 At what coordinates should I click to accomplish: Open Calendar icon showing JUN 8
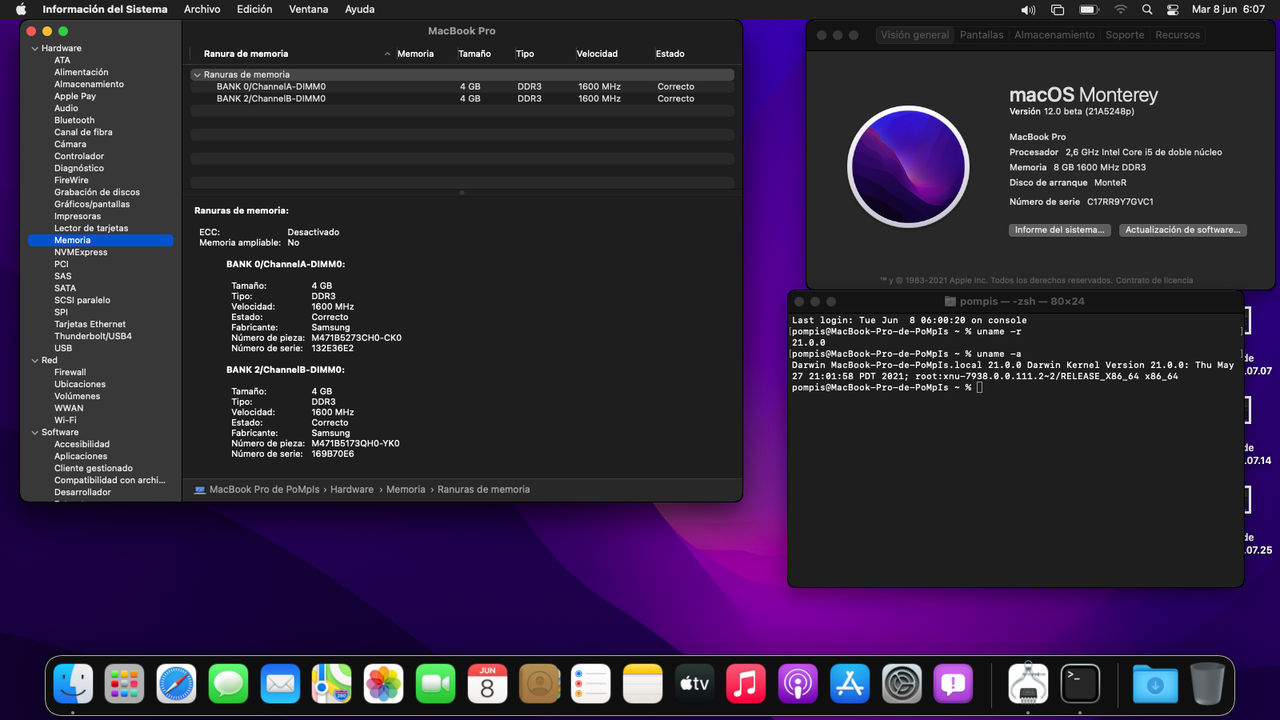pos(487,684)
